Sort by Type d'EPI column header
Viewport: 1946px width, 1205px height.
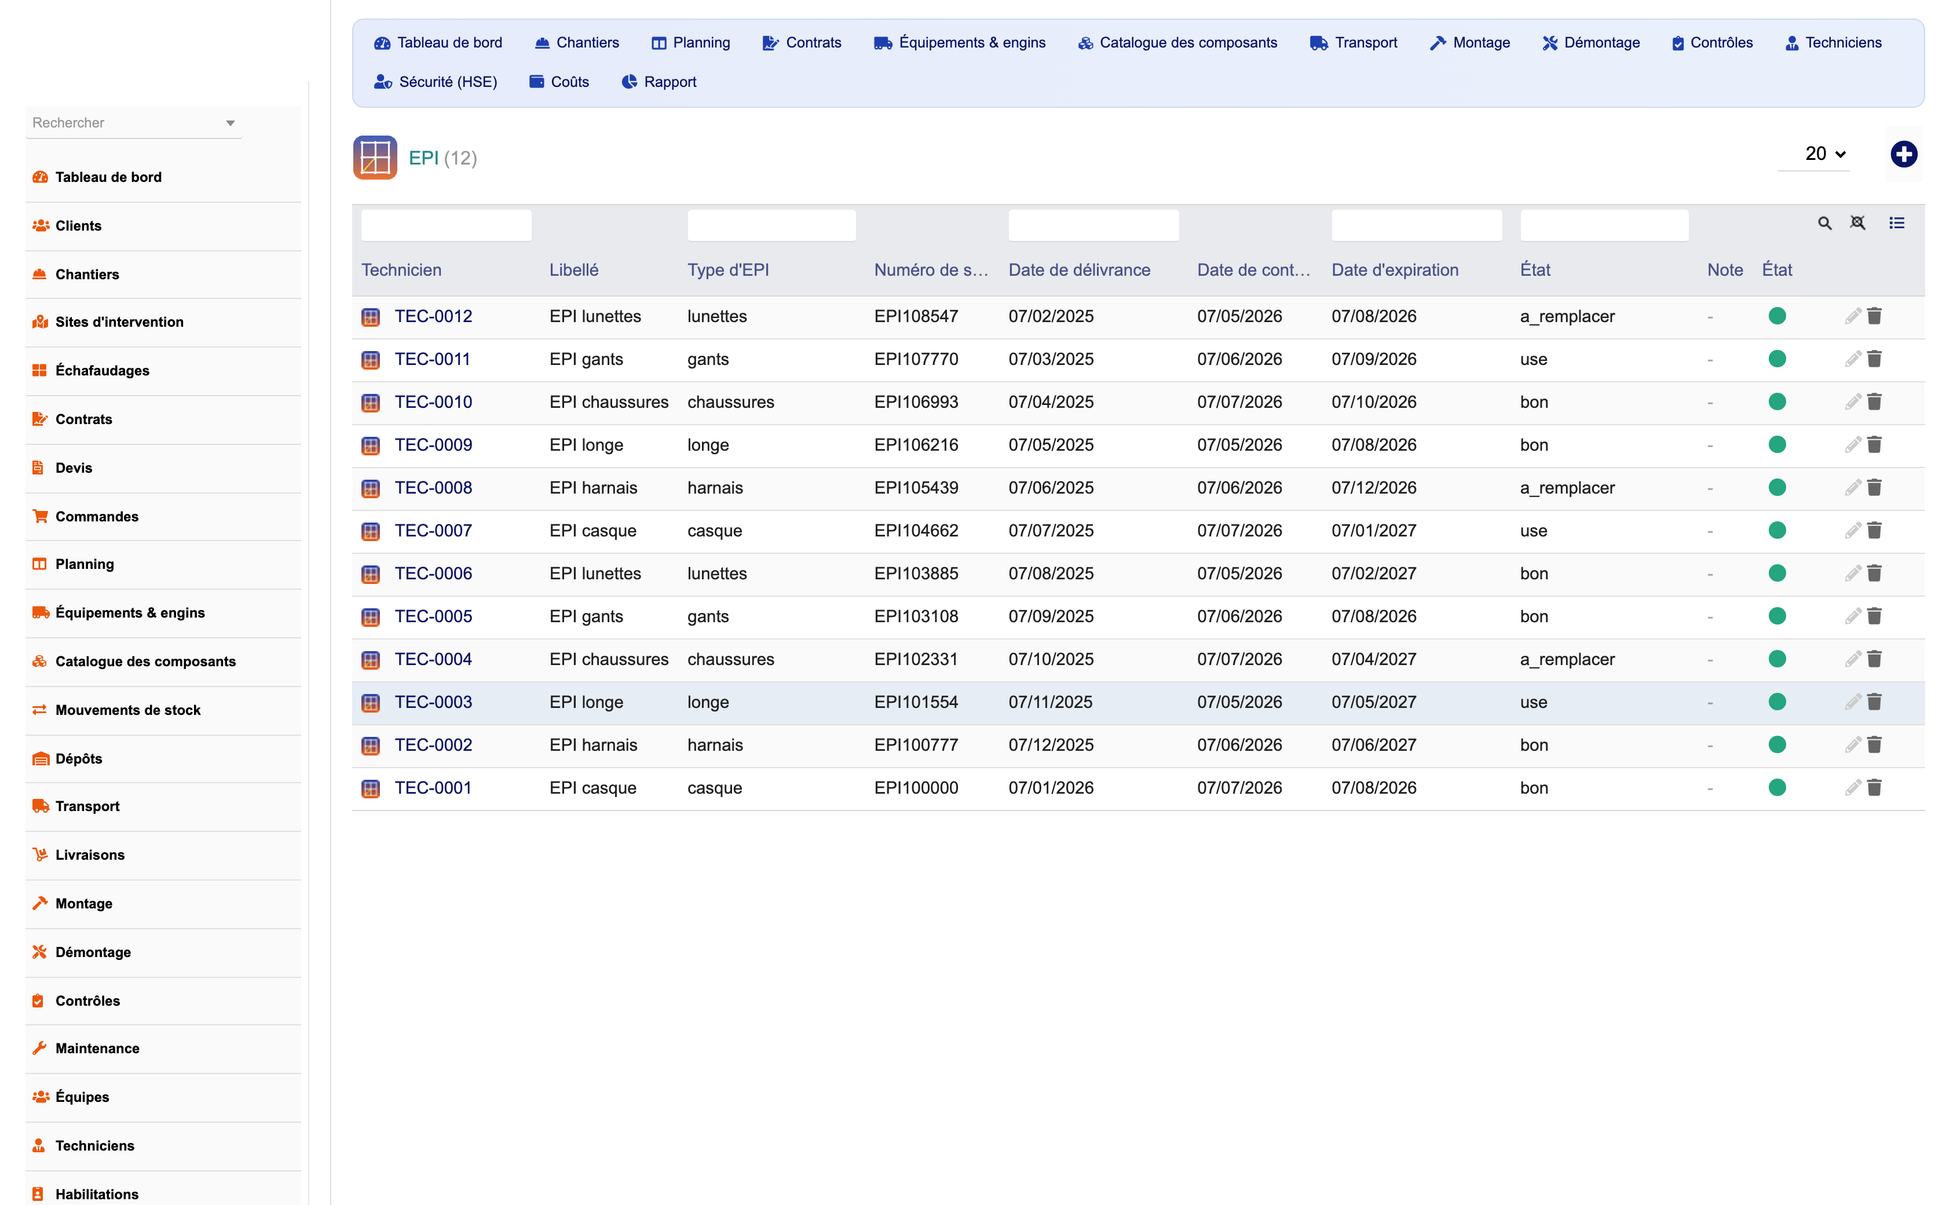click(727, 270)
